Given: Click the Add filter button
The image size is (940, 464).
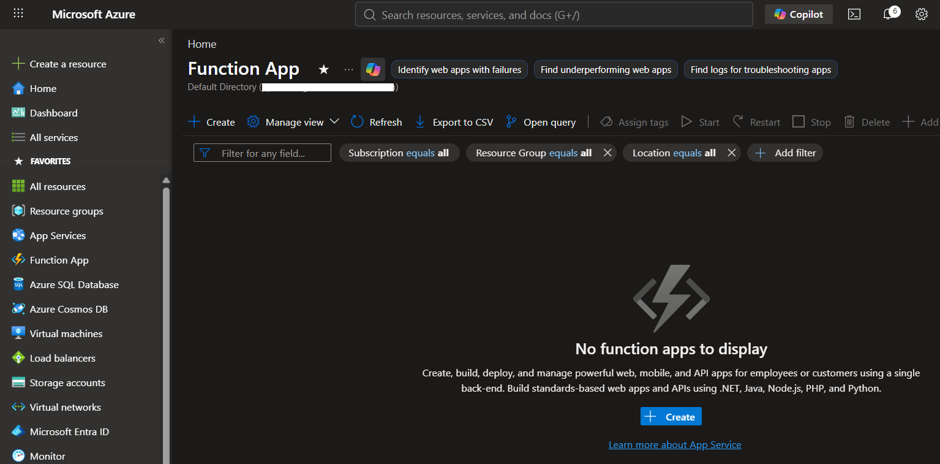Looking at the screenshot, I should [x=785, y=153].
